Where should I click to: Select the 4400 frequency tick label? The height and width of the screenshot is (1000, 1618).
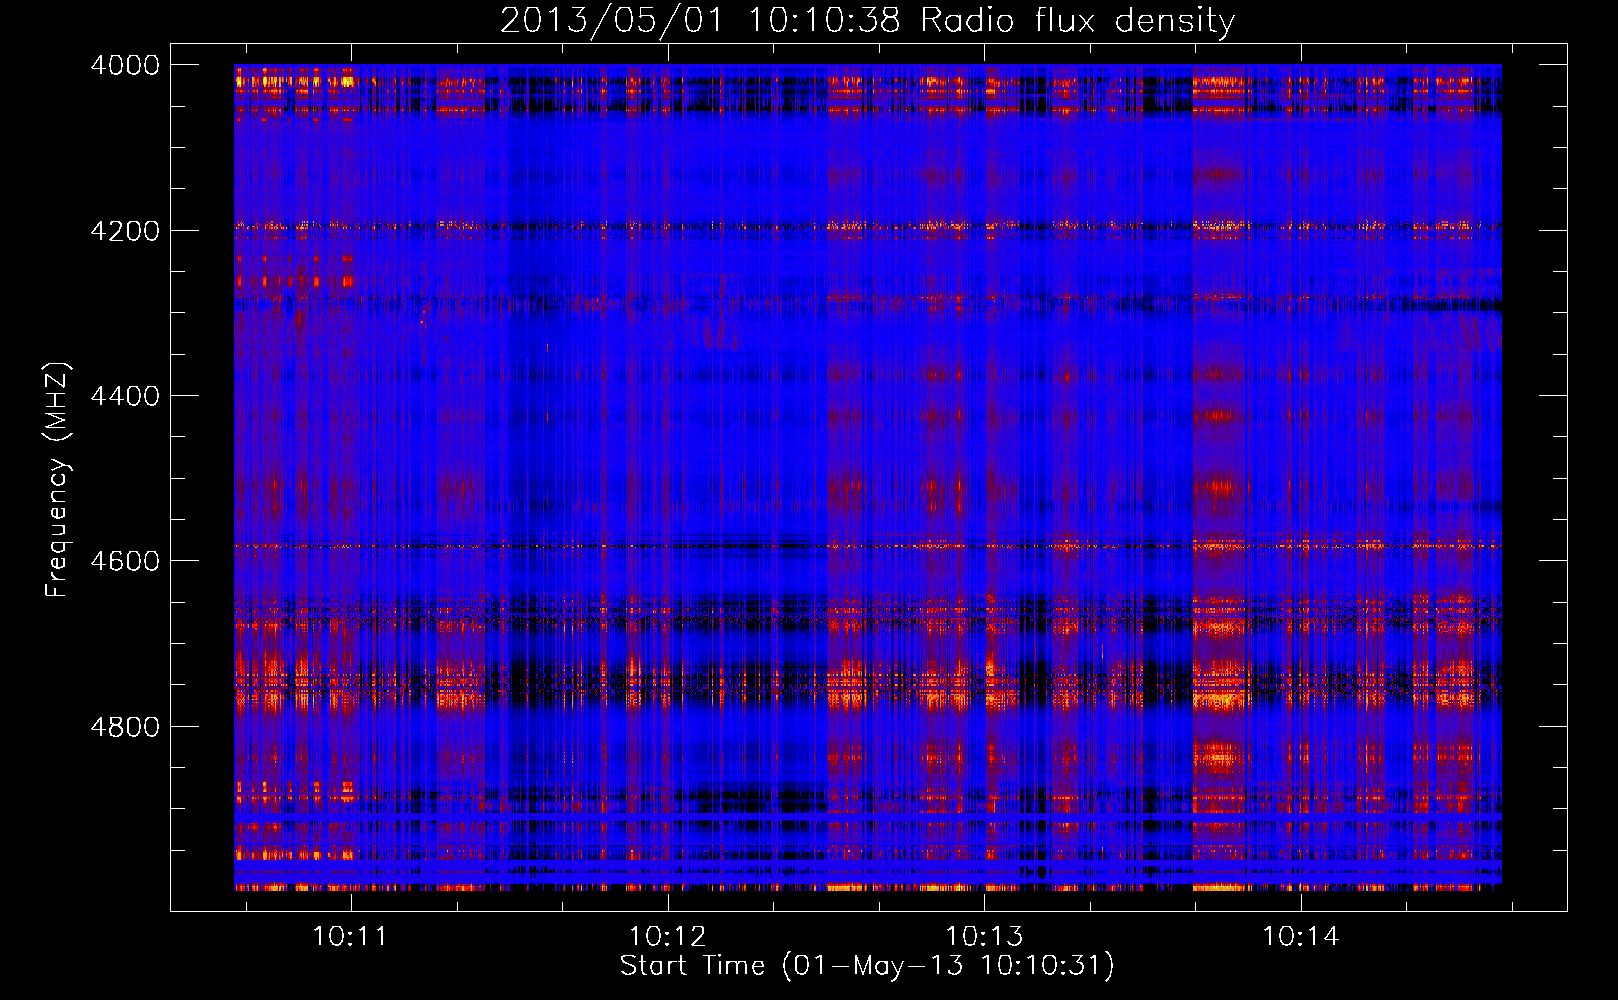tap(125, 396)
